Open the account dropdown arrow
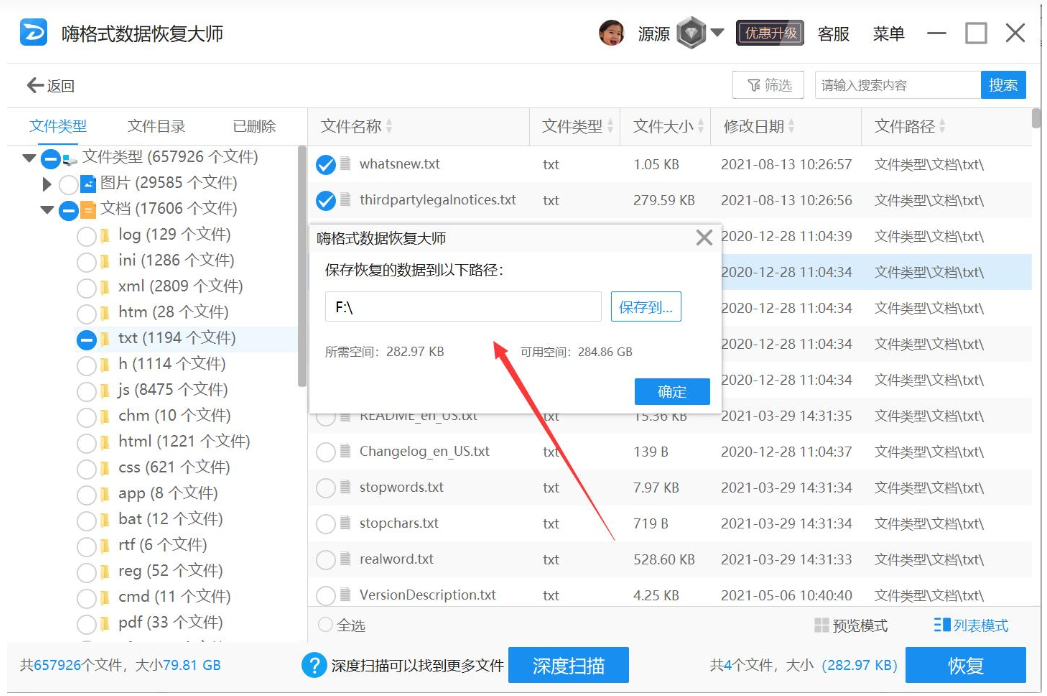The image size is (1047, 696). 717,33
